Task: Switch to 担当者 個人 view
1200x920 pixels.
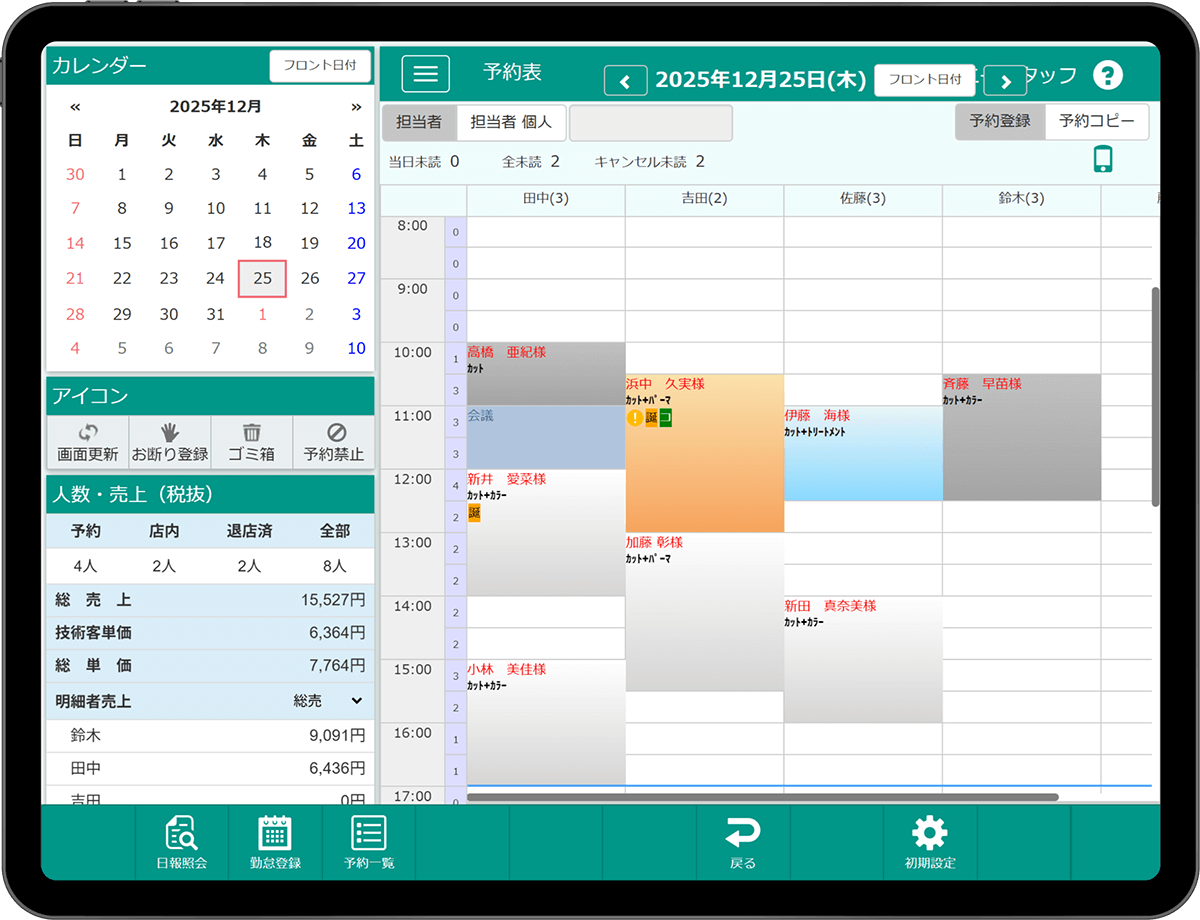Action: (x=511, y=122)
